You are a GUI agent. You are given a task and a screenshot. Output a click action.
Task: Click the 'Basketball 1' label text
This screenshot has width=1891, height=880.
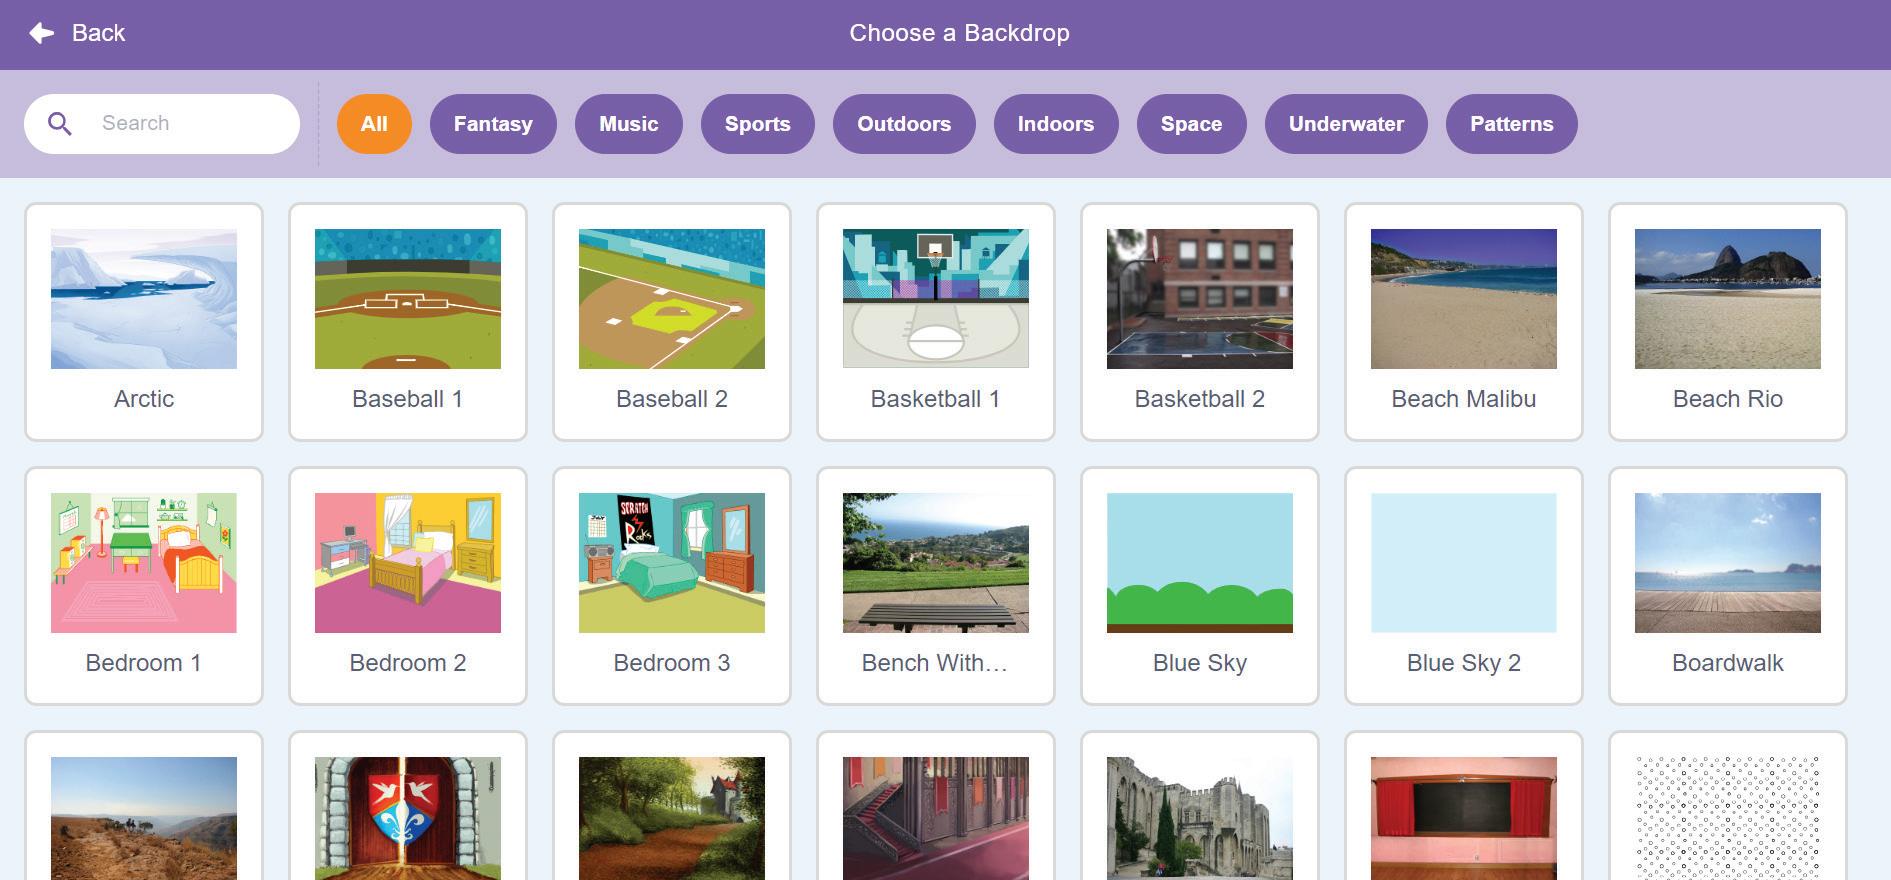(x=936, y=399)
